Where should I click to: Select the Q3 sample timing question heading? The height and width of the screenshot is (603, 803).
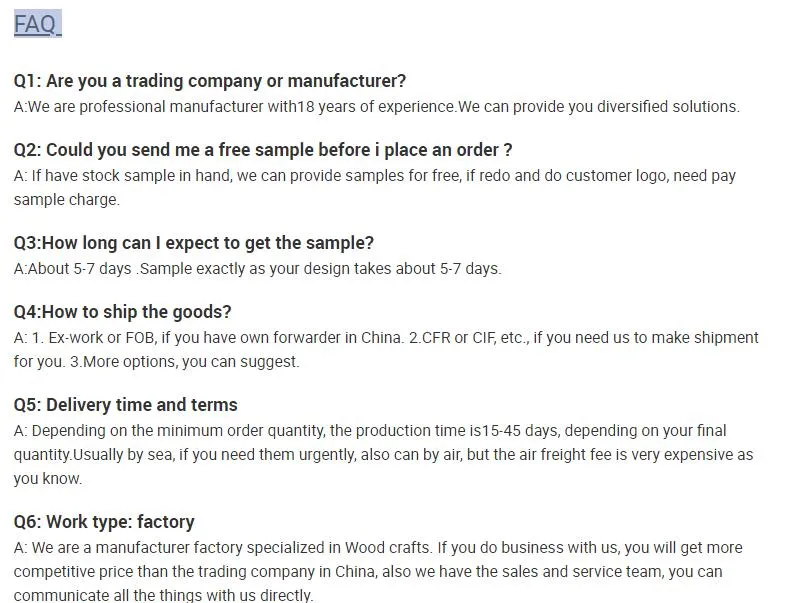point(194,243)
